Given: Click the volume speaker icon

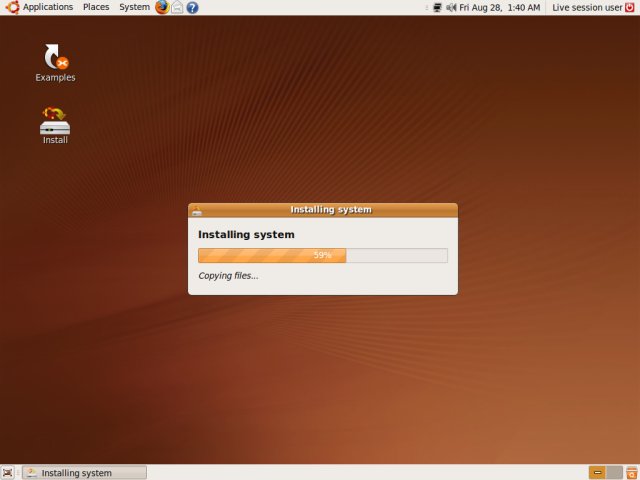Looking at the screenshot, I should 451,7.
